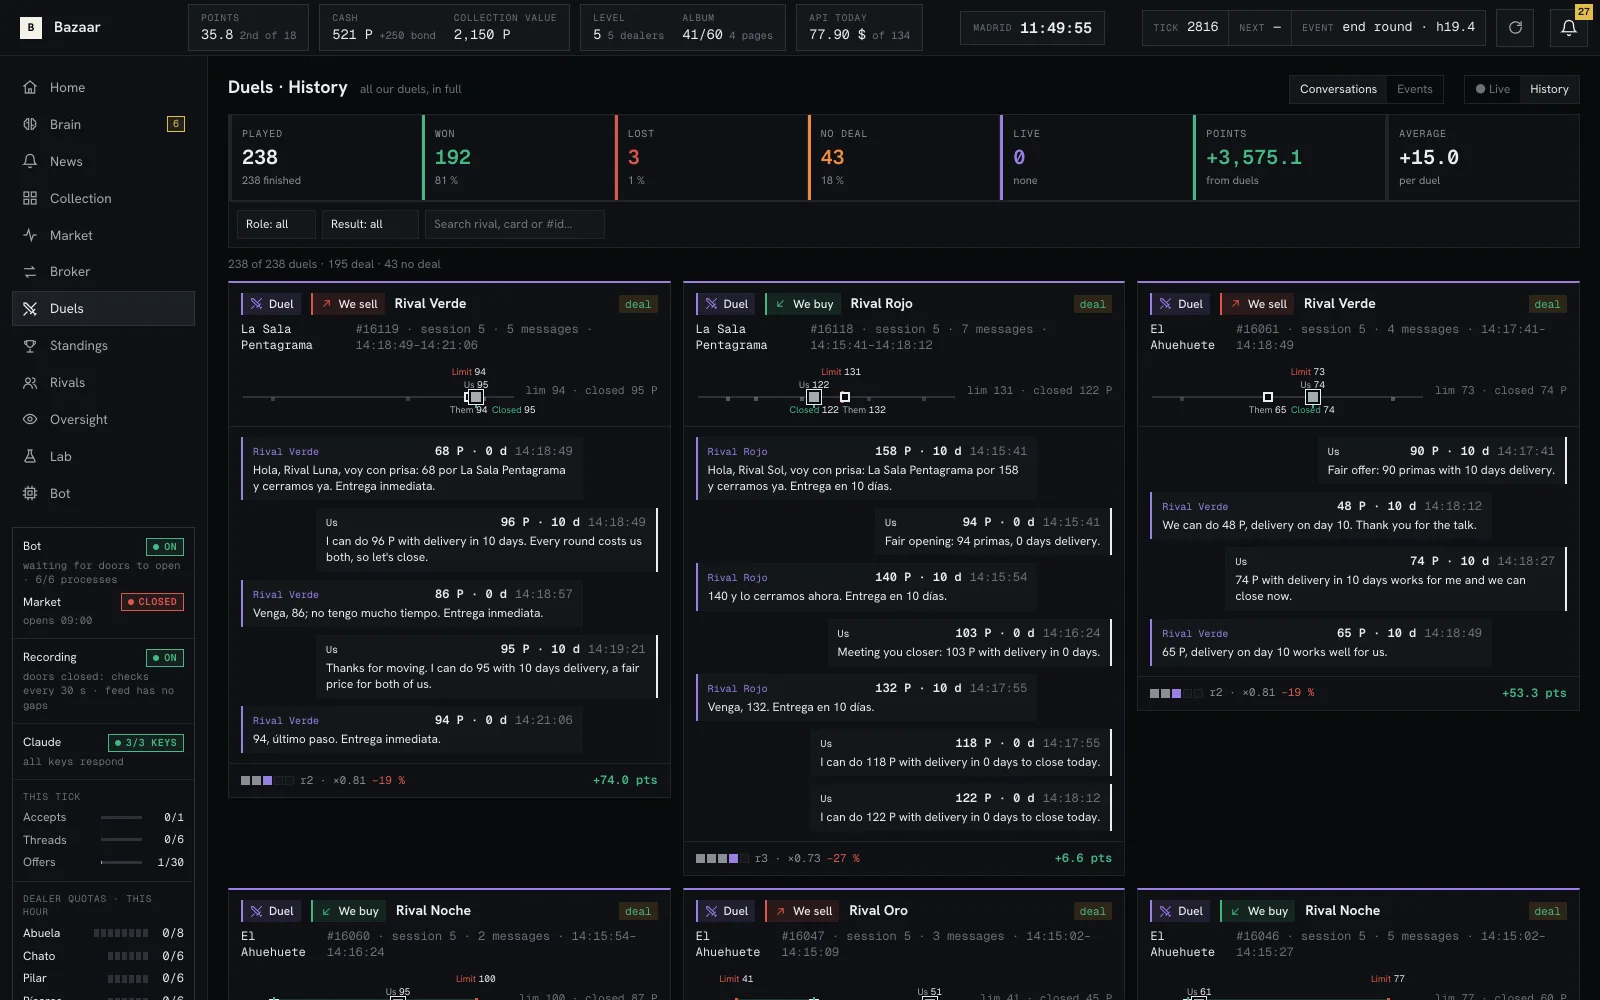Image resolution: width=1600 pixels, height=1000 pixels.
Task: Click the WON 192 stat card
Action: 518,157
